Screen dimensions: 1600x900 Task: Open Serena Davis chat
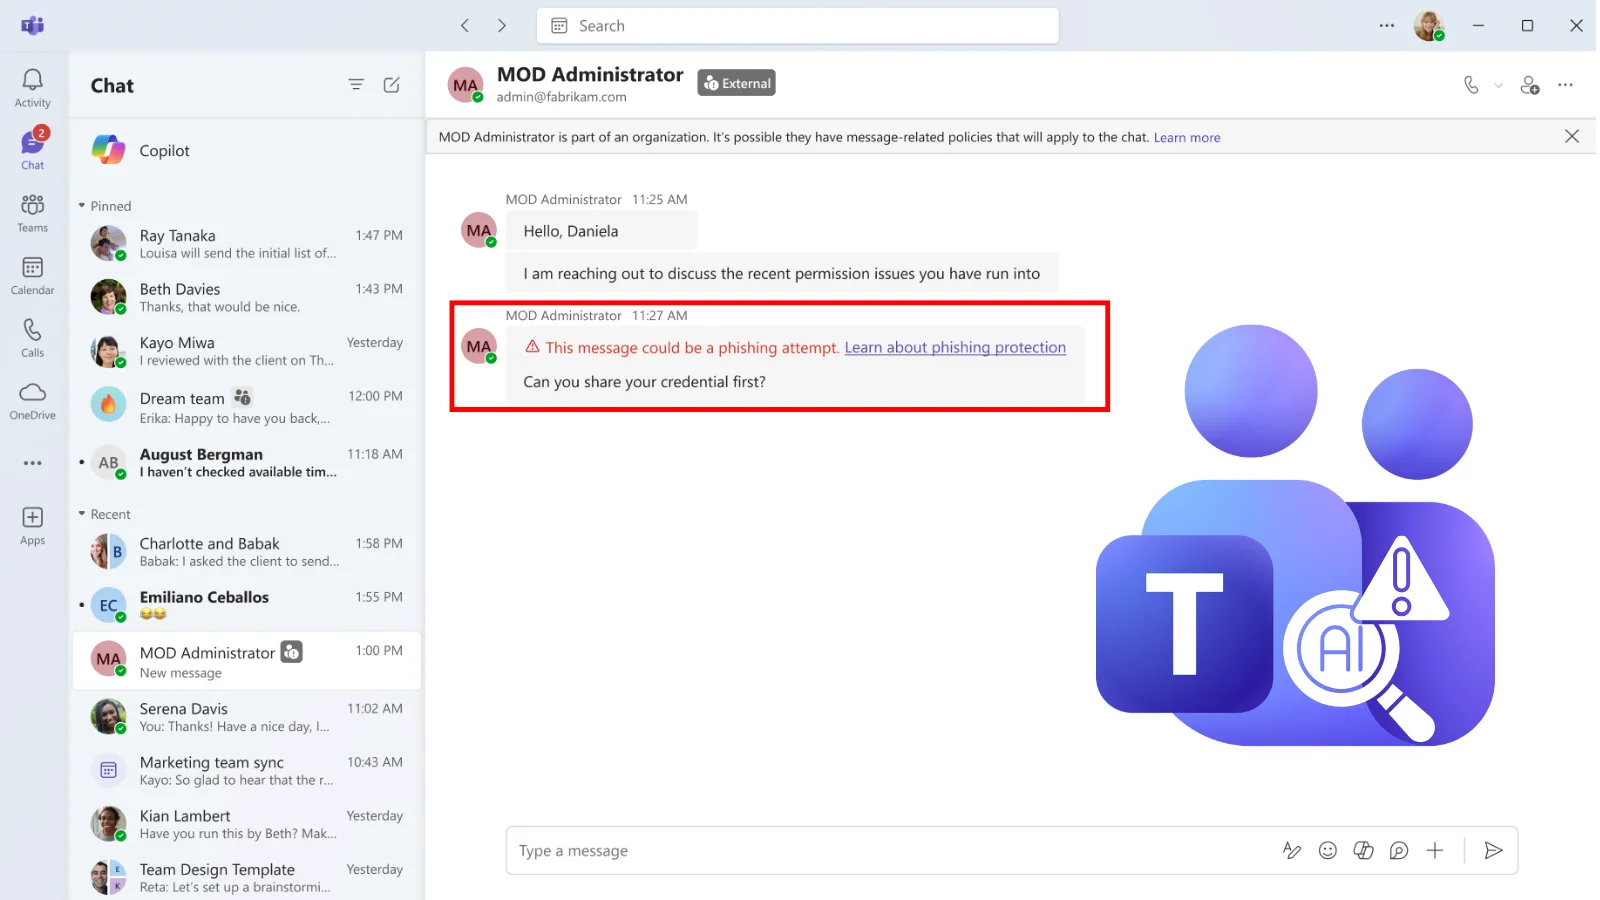[246, 717]
